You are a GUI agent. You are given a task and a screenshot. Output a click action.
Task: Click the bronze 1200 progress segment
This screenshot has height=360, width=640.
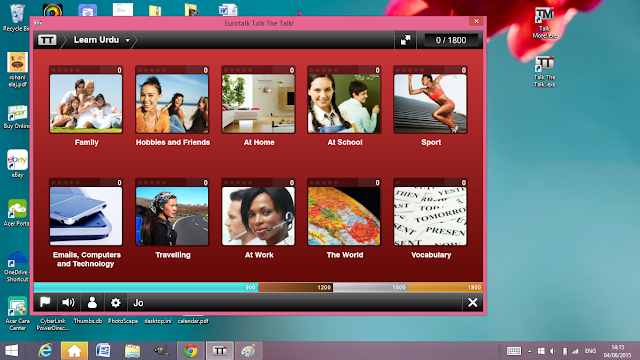tap(296, 287)
